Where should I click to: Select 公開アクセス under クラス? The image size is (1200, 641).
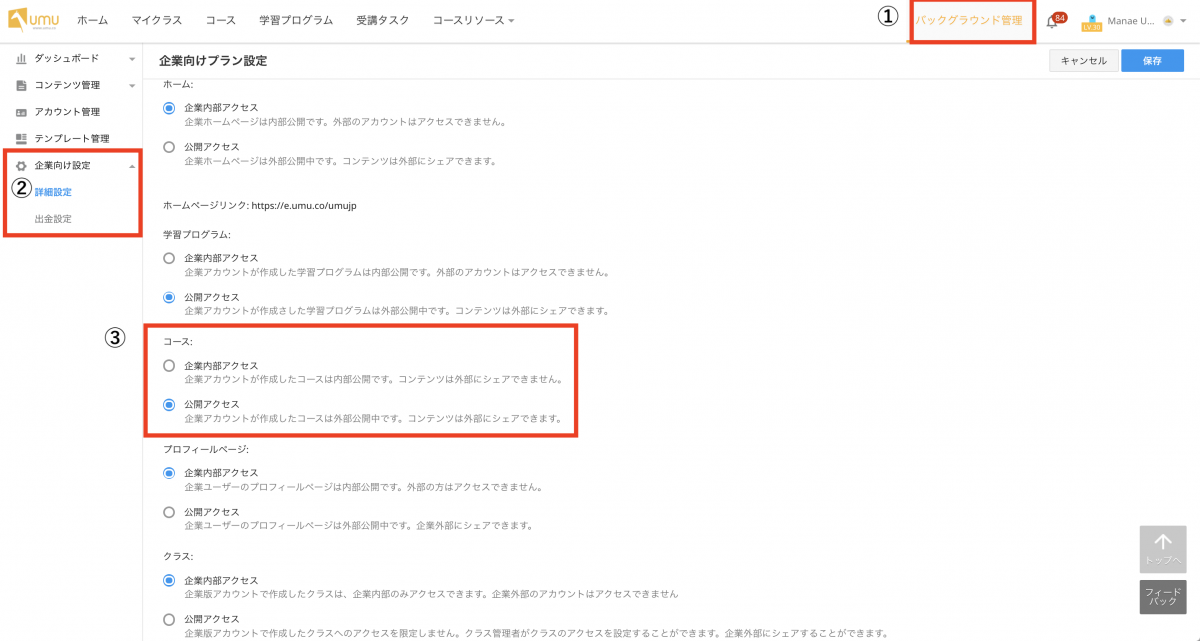click(169, 619)
